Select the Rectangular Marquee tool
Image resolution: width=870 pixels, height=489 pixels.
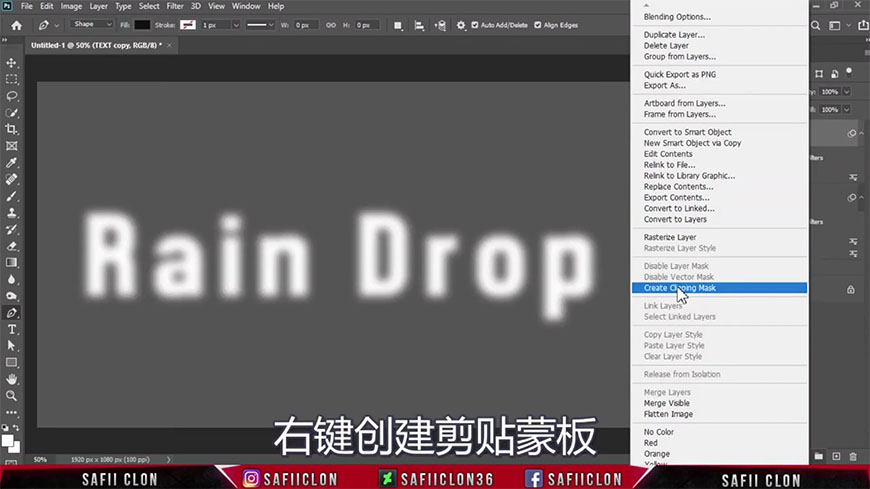(x=11, y=79)
